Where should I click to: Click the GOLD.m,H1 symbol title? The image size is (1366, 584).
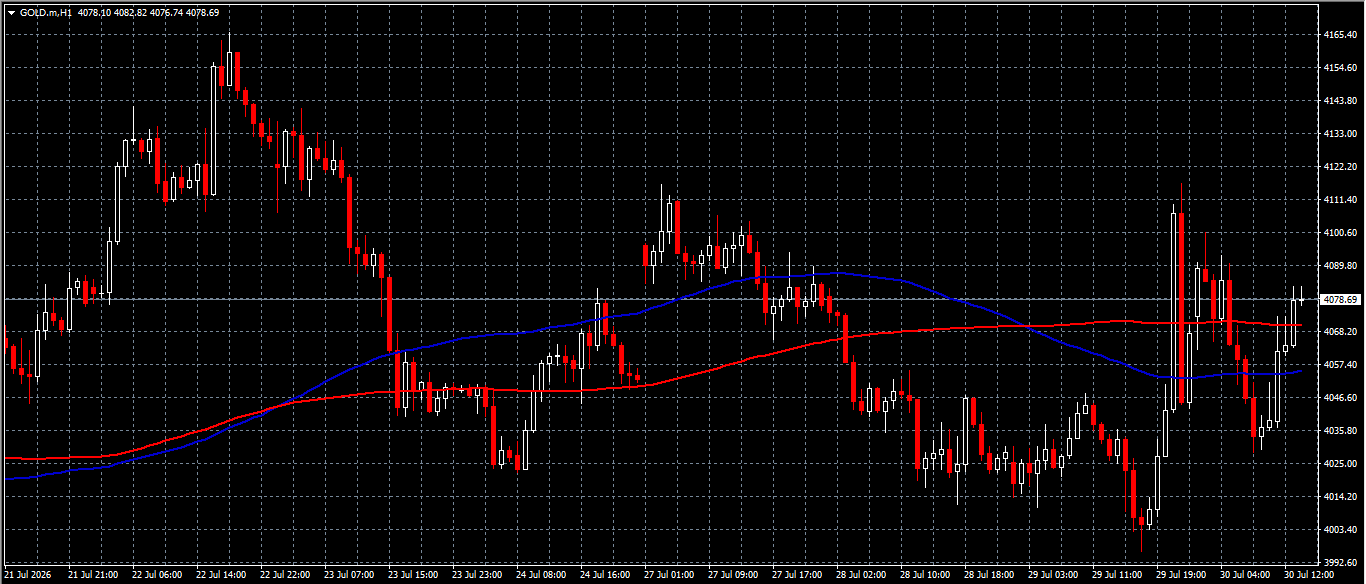(46, 13)
